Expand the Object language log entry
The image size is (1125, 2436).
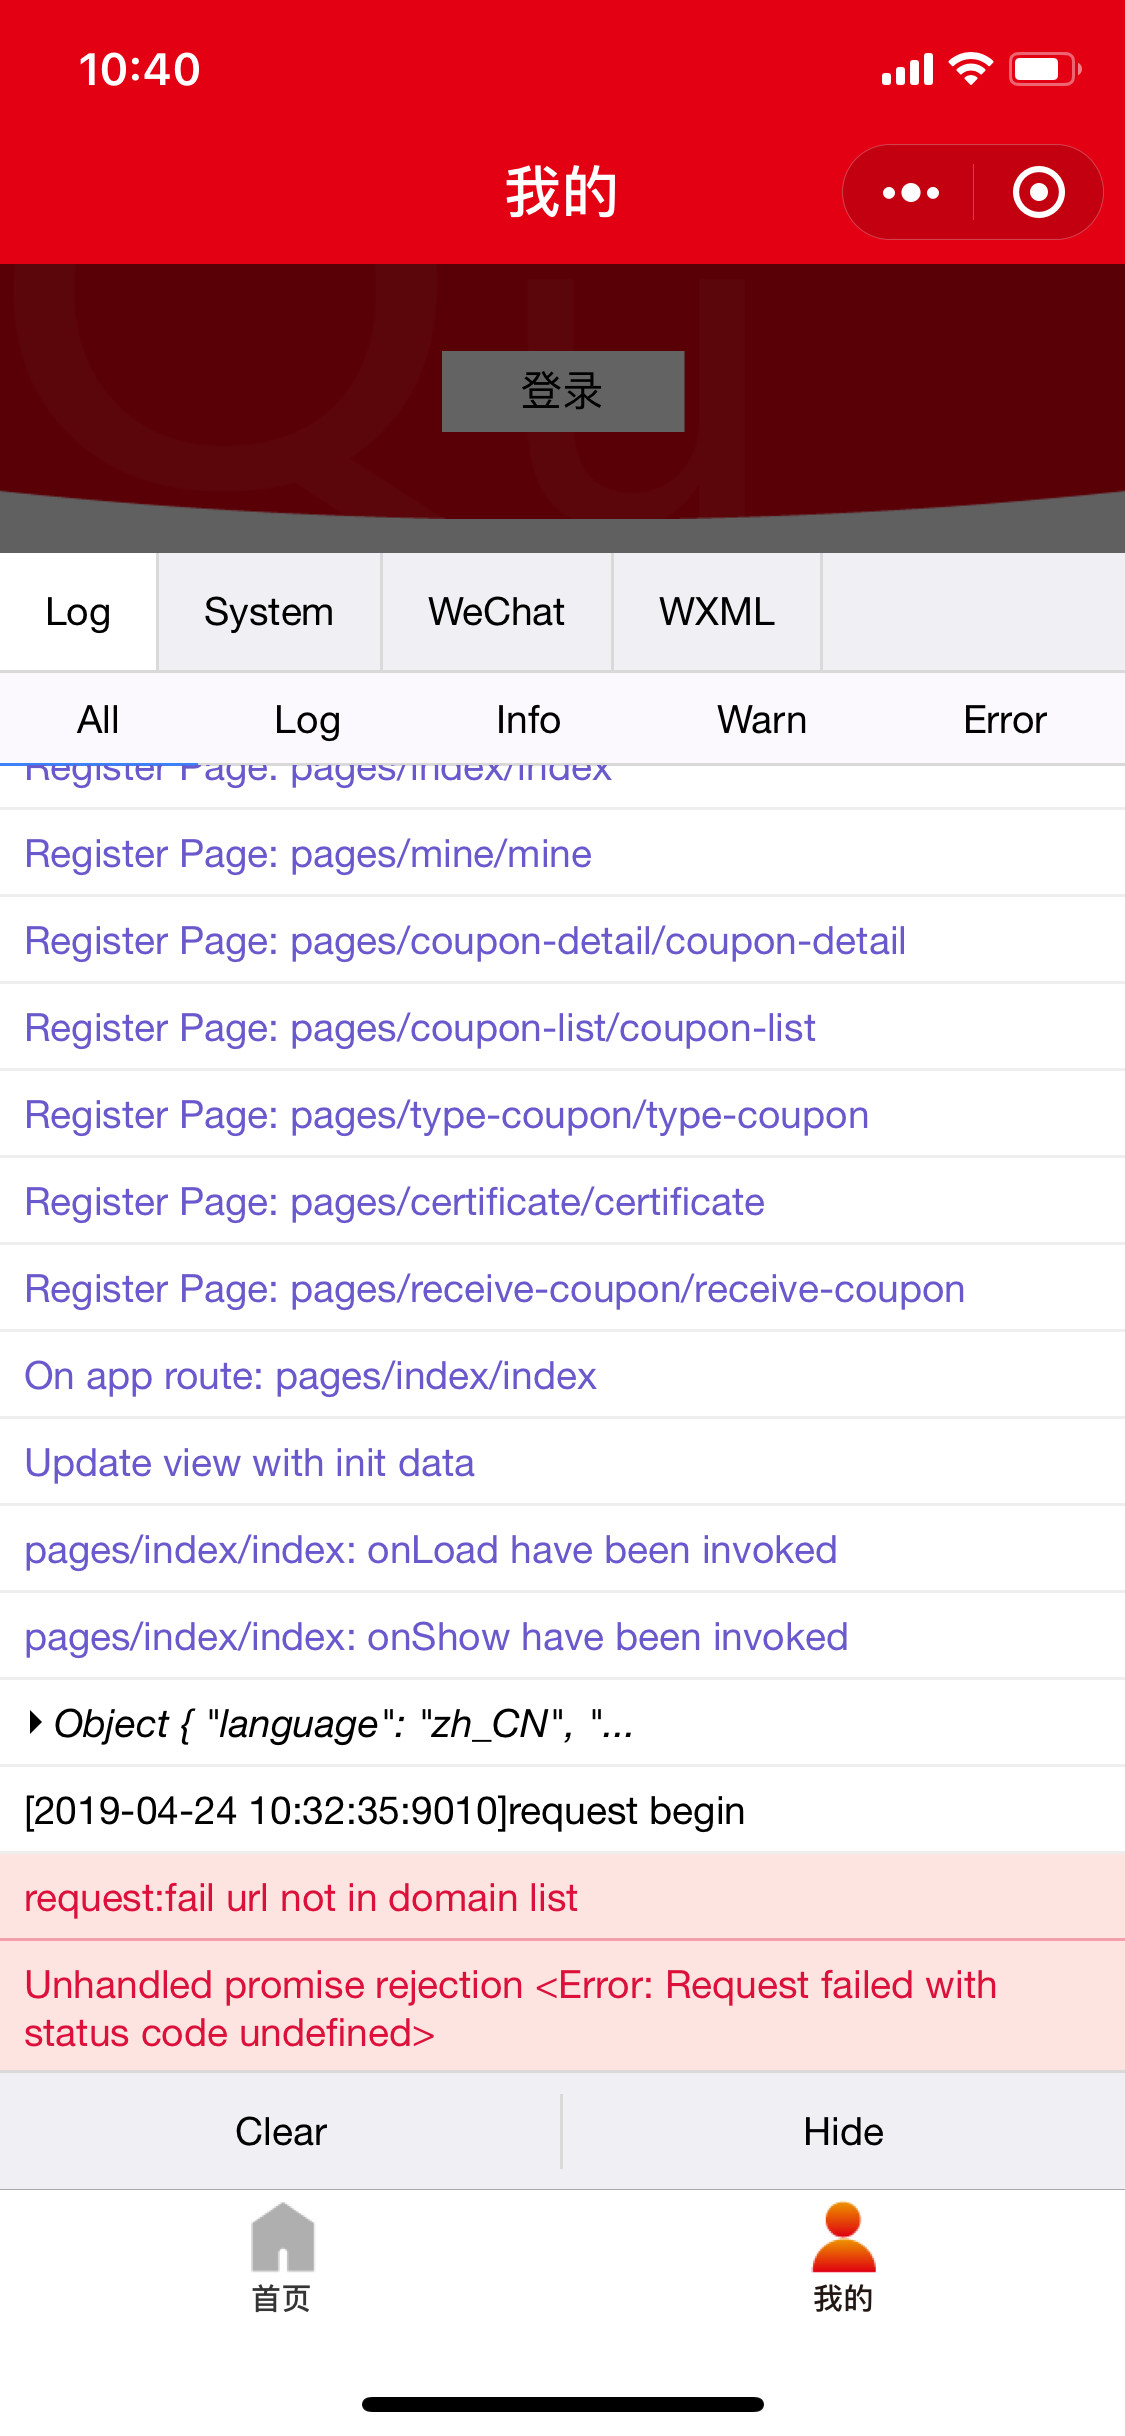[x=36, y=1723]
